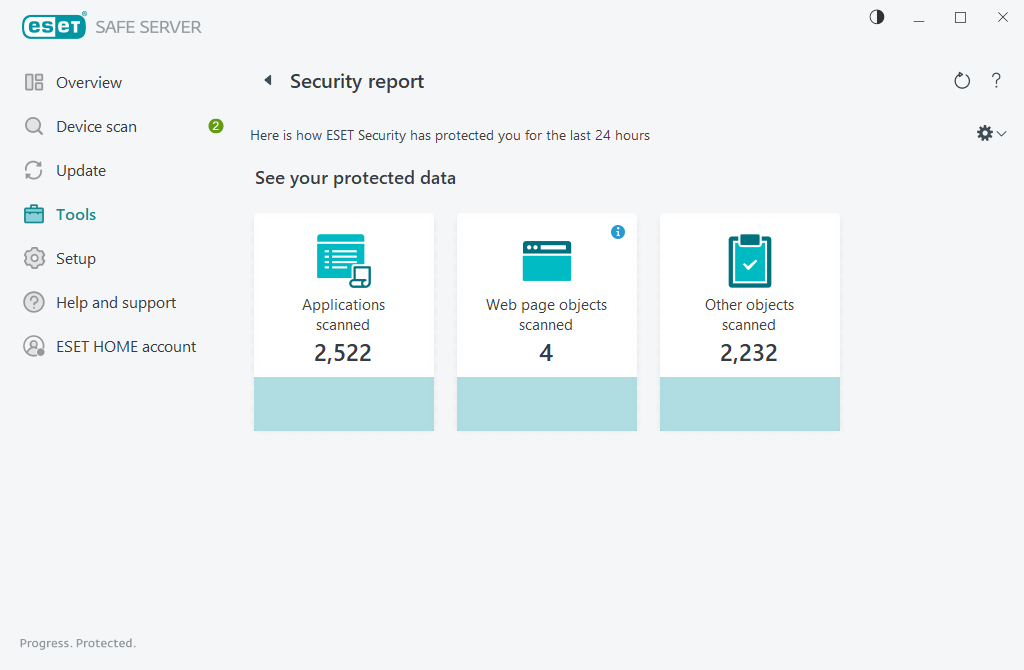Click the last 24 hours description text
Image resolution: width=1024 pixels, height=670 pixels.
pos(450,135)
